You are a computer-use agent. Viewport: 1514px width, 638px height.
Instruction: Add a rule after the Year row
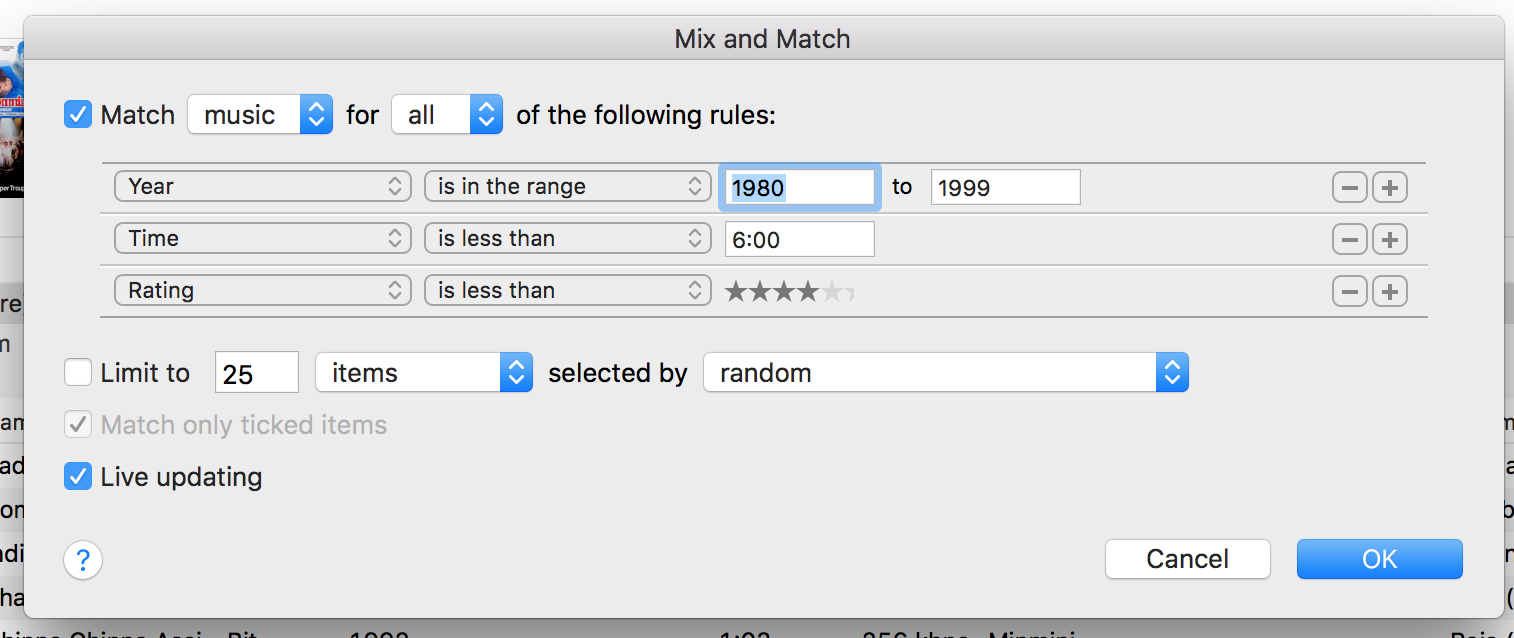[x=1390, y=187]
